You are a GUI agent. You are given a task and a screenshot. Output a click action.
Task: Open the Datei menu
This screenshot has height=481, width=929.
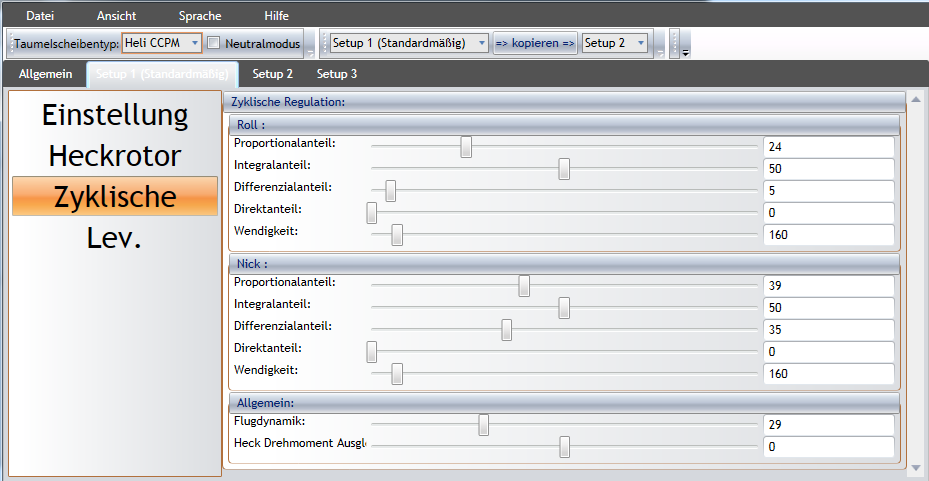(40, 16)
